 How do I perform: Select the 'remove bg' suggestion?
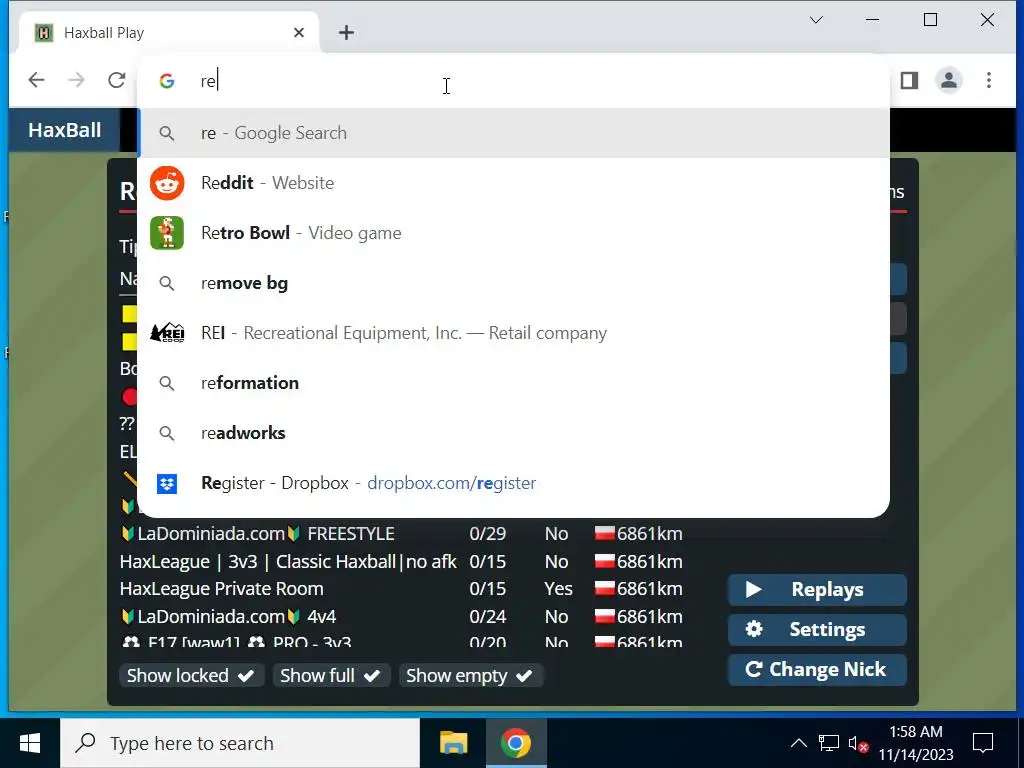(513, 283)
